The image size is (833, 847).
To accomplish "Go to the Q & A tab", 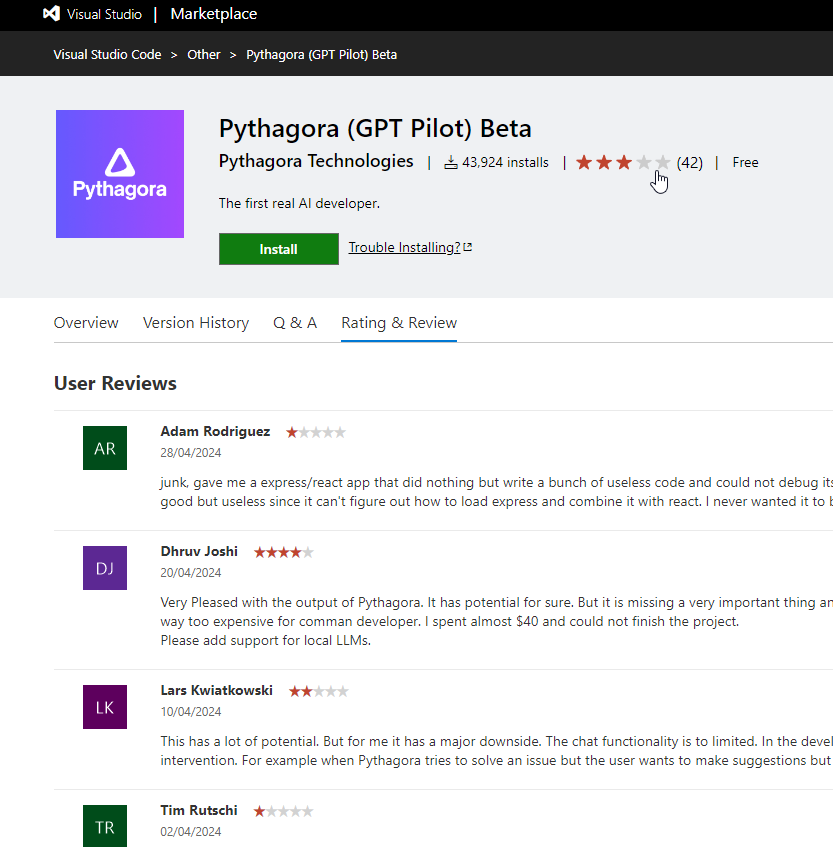I will click(x=295, y=323).
